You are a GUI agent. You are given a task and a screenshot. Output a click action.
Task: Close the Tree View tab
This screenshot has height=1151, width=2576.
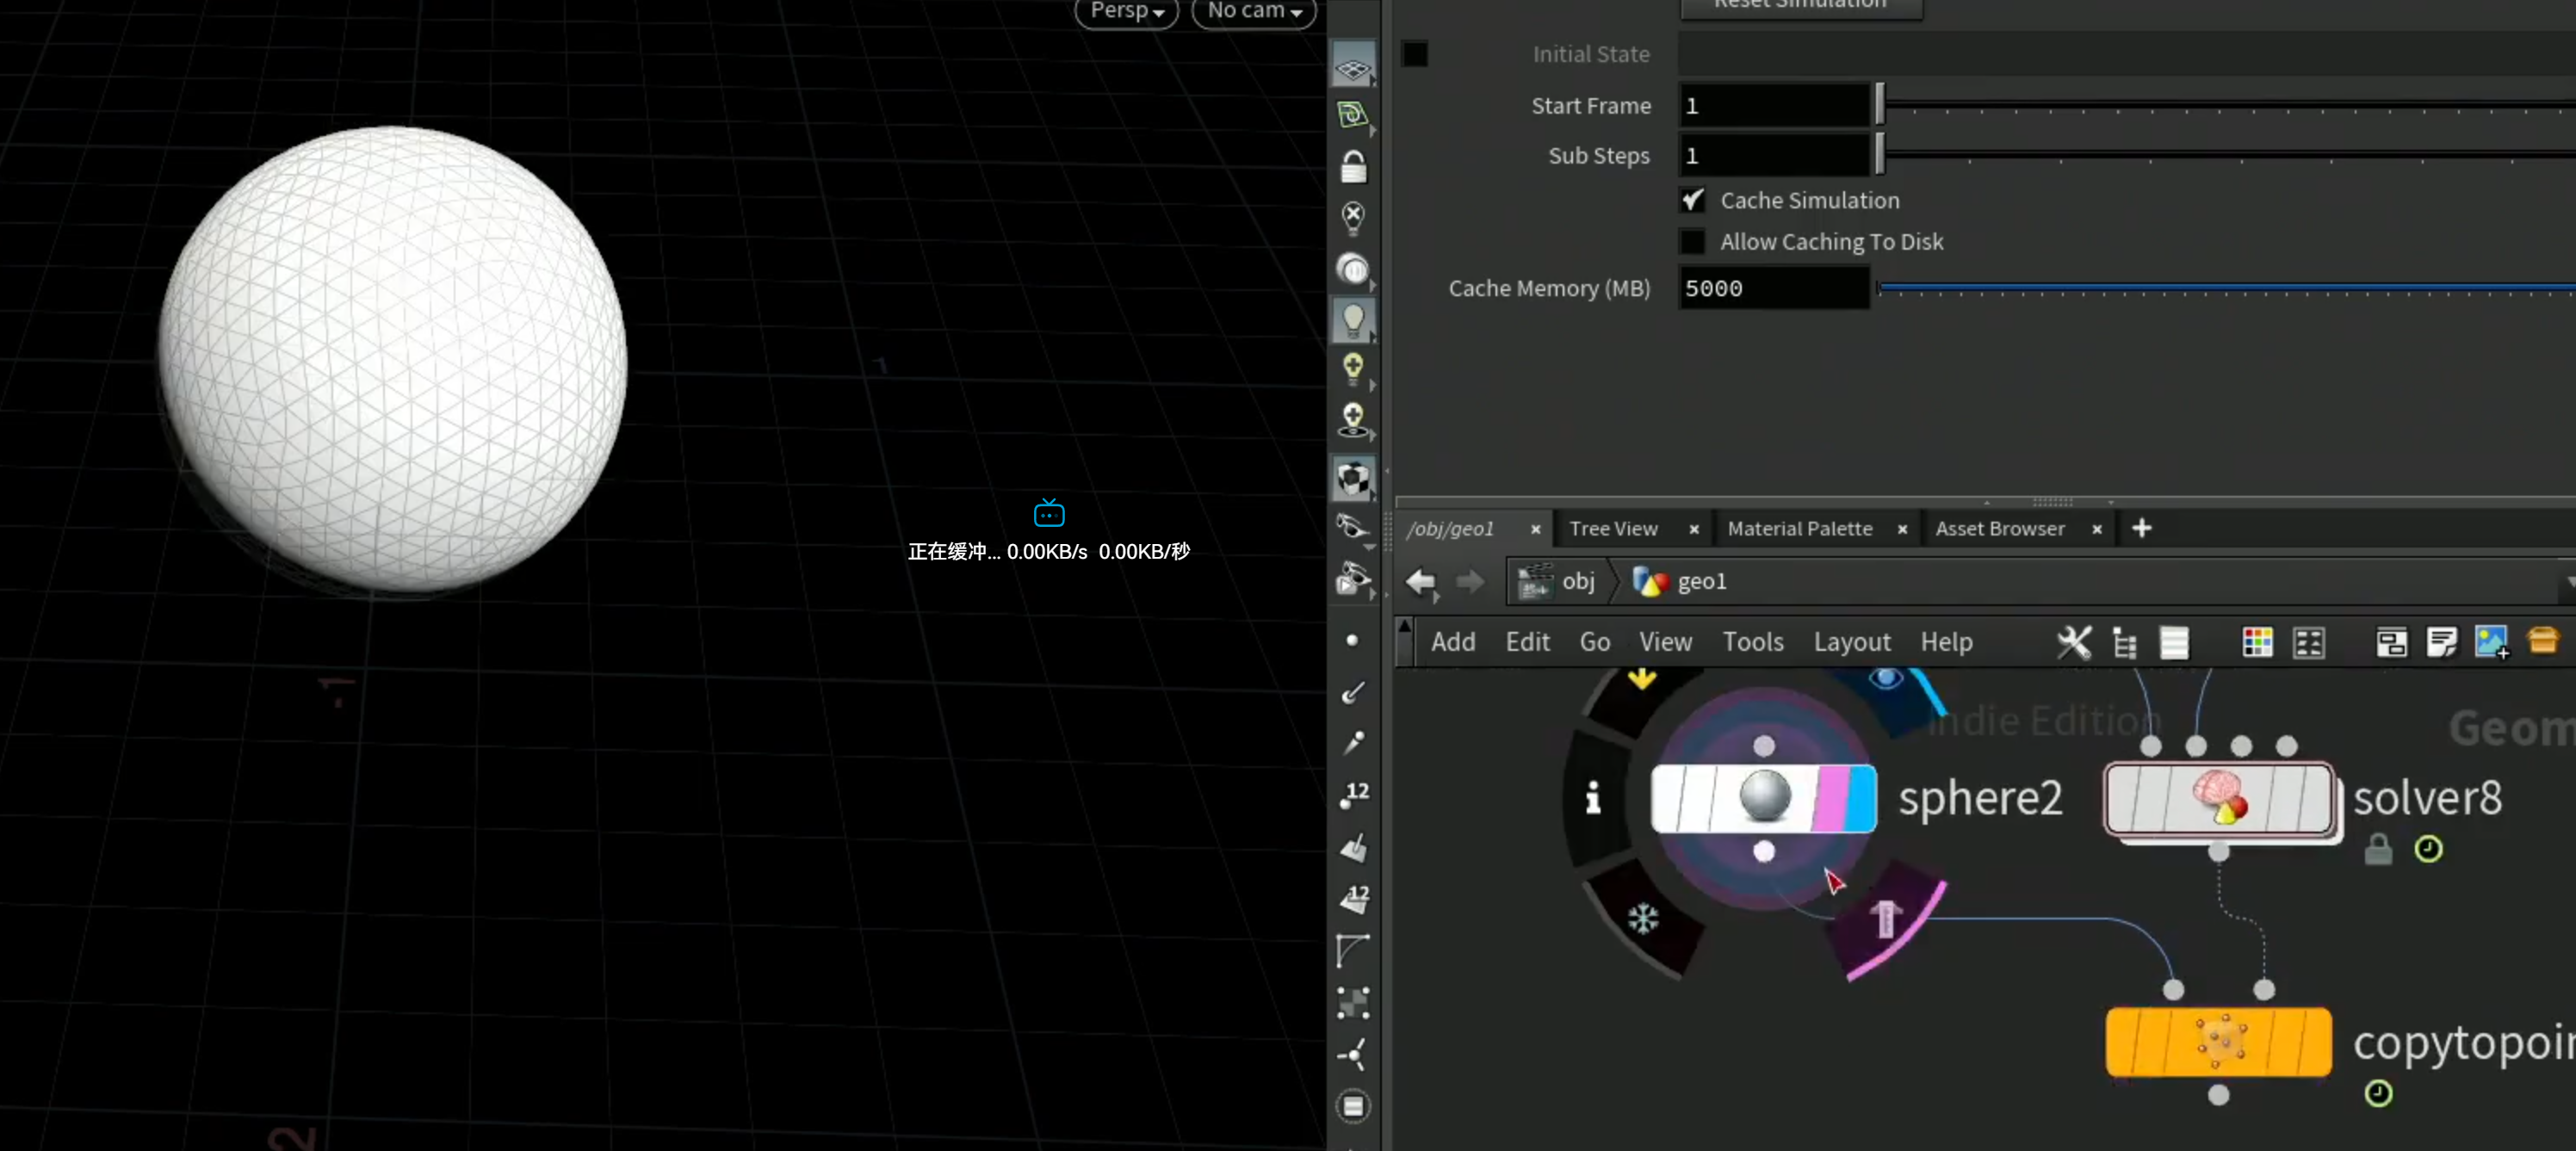(x=1694, y=530)
